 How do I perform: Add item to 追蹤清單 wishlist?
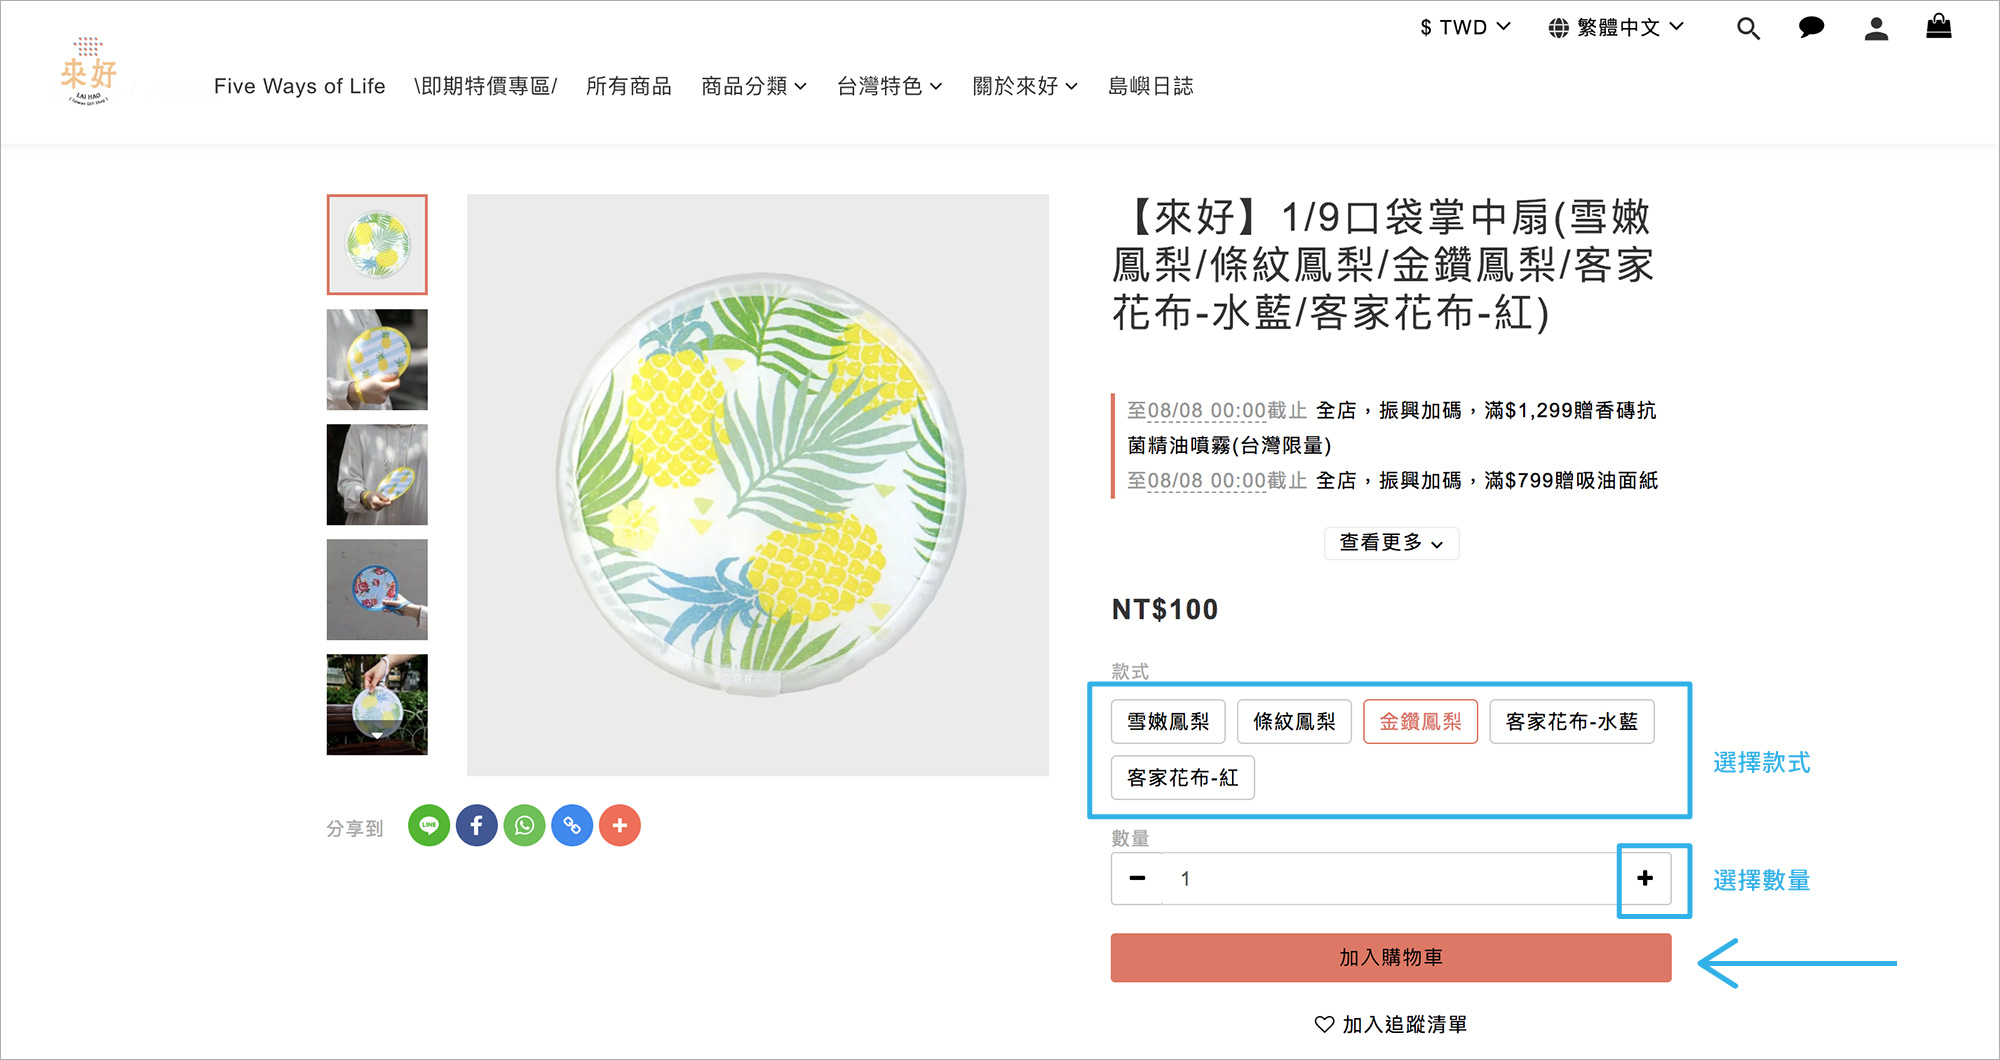pyautogui.click(x=1390, y=1025)
